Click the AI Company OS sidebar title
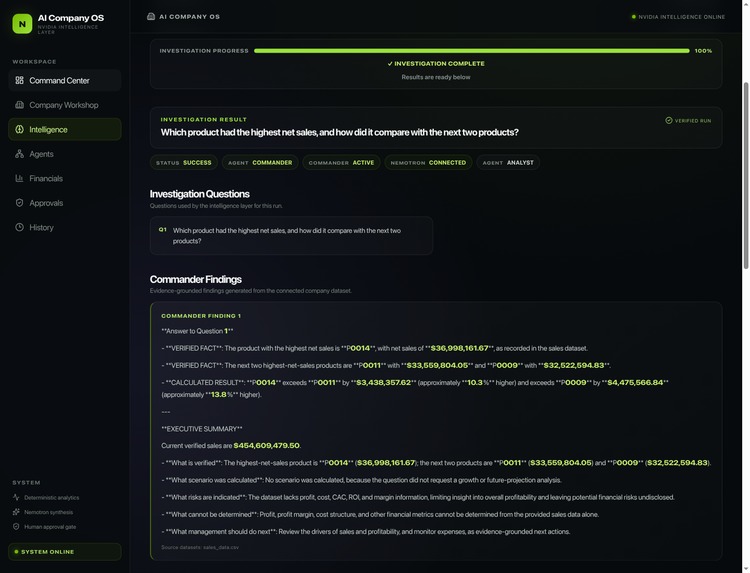Screen dimensions: 750x573 tap(71, 18)
